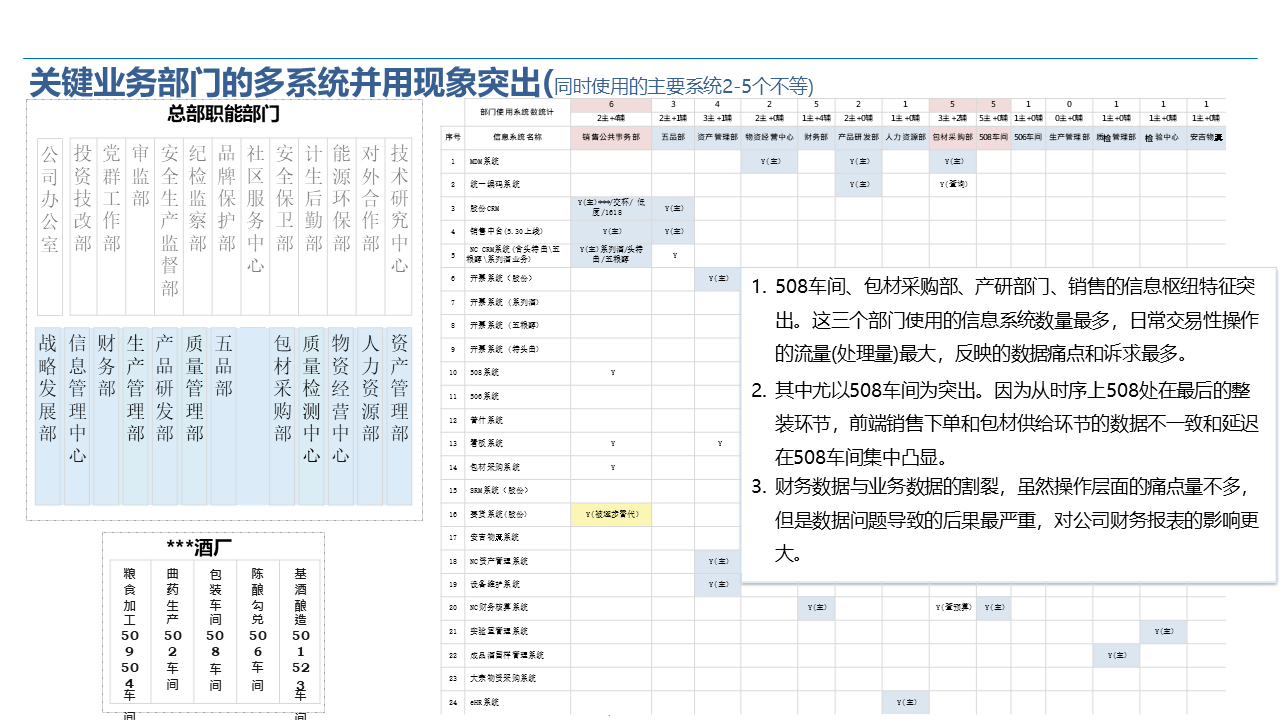Click the 508车间 table column header

point(994,137)
